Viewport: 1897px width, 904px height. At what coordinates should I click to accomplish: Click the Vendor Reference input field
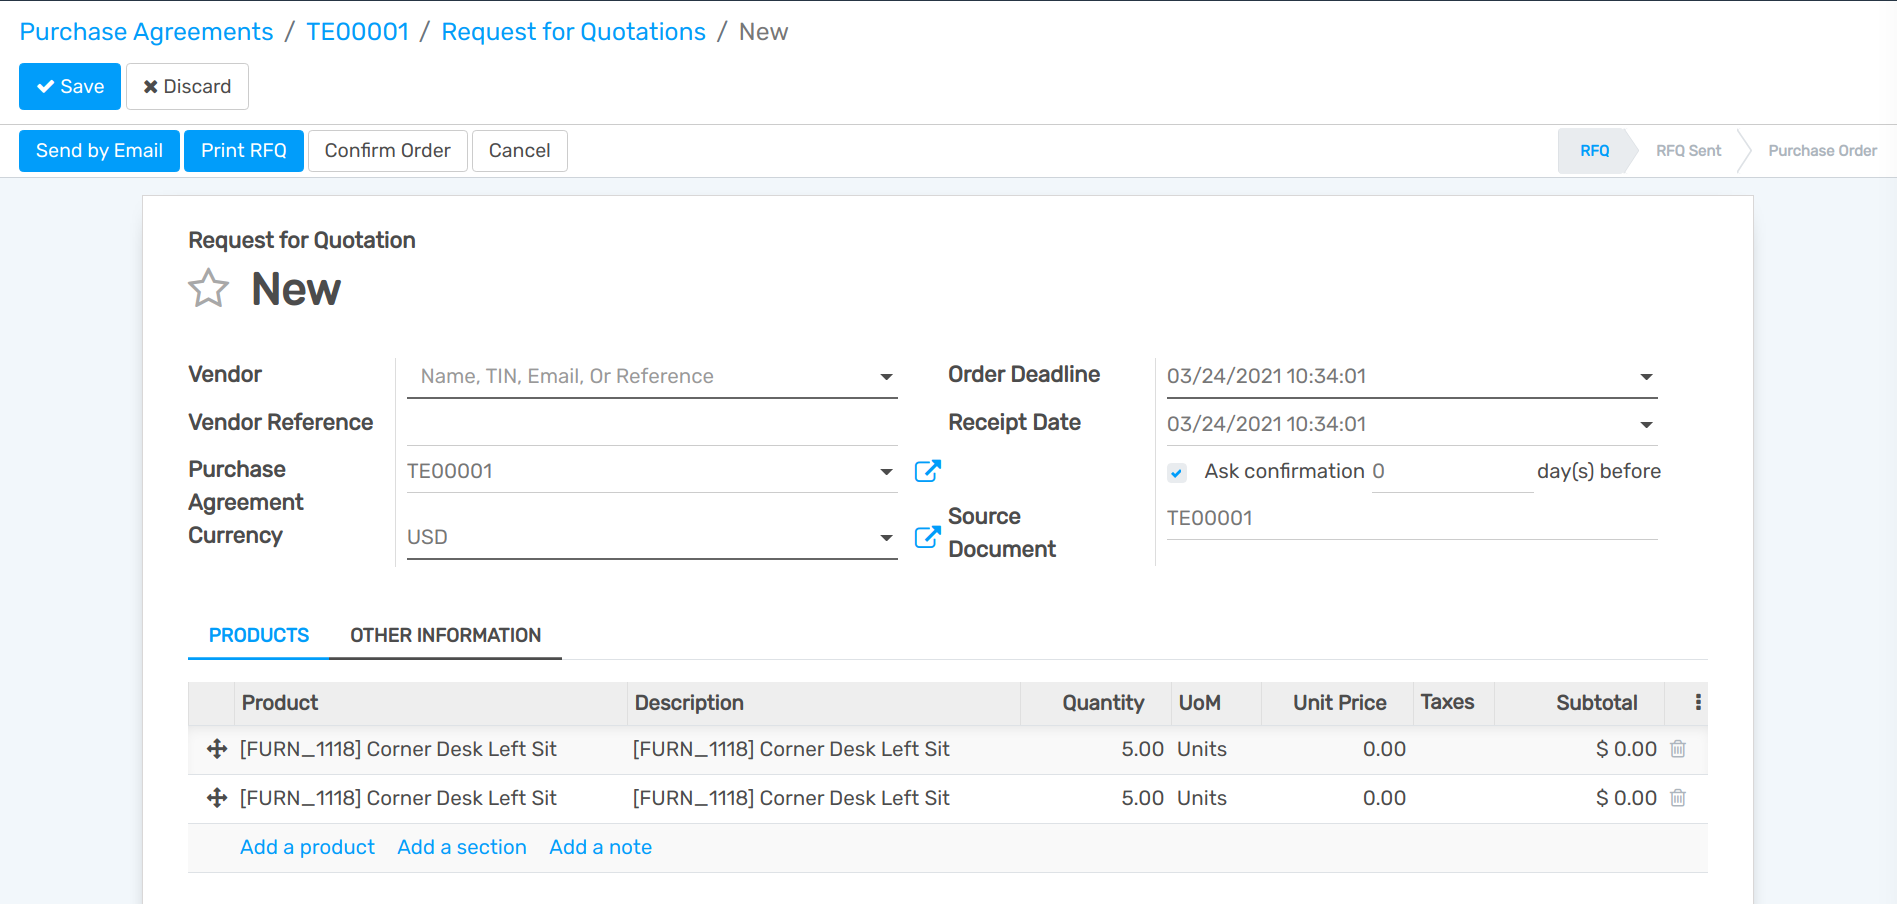[650, 422]
